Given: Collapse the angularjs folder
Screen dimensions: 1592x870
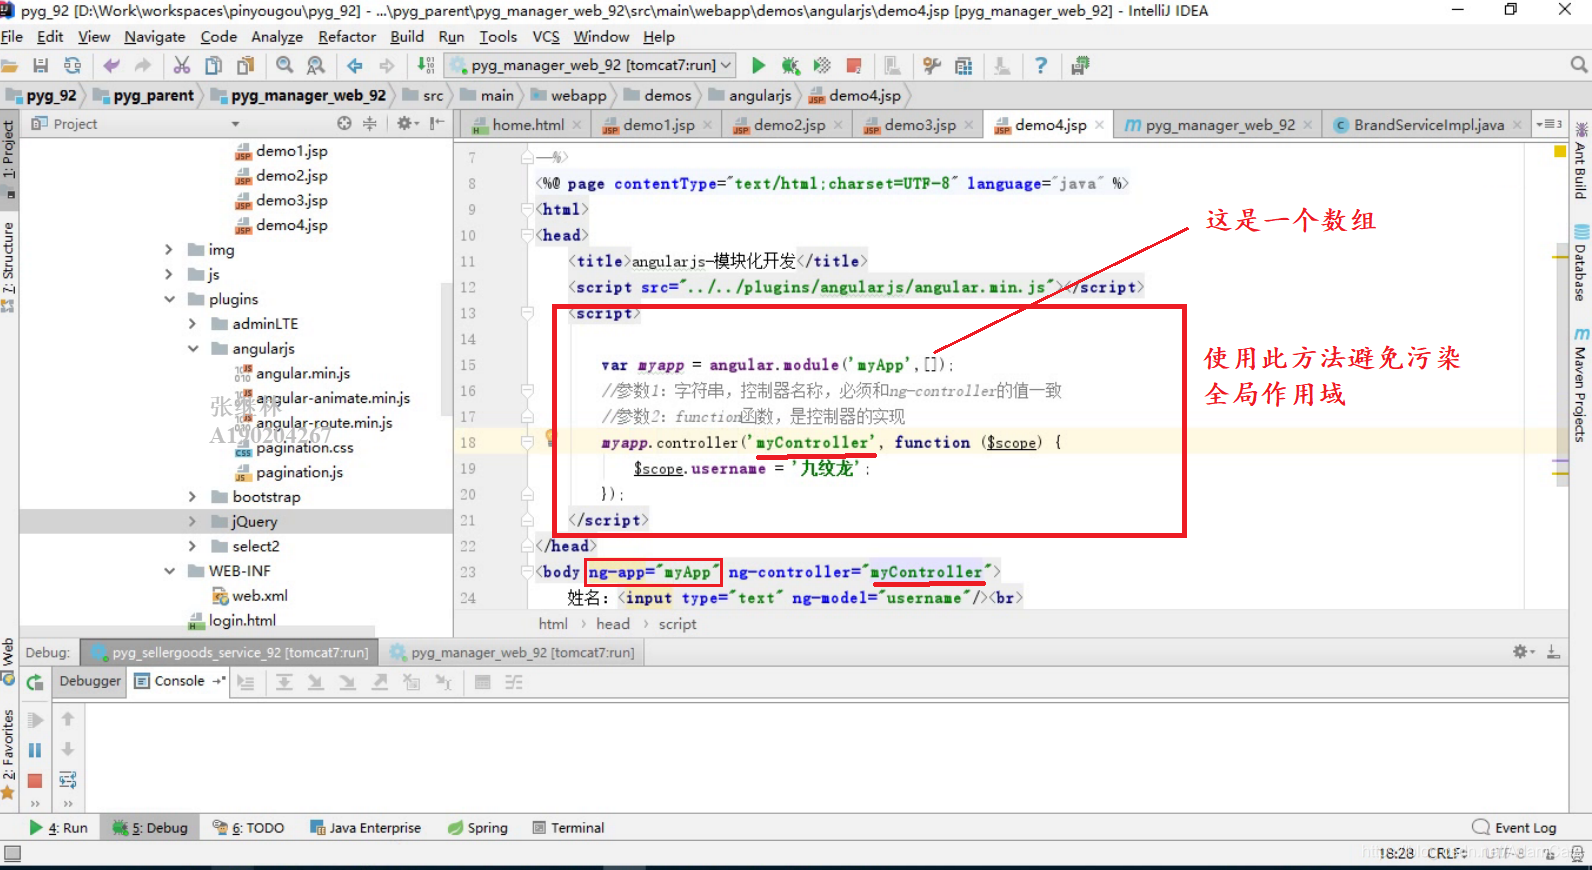Looking at the screenshot, I should (192, 349).
